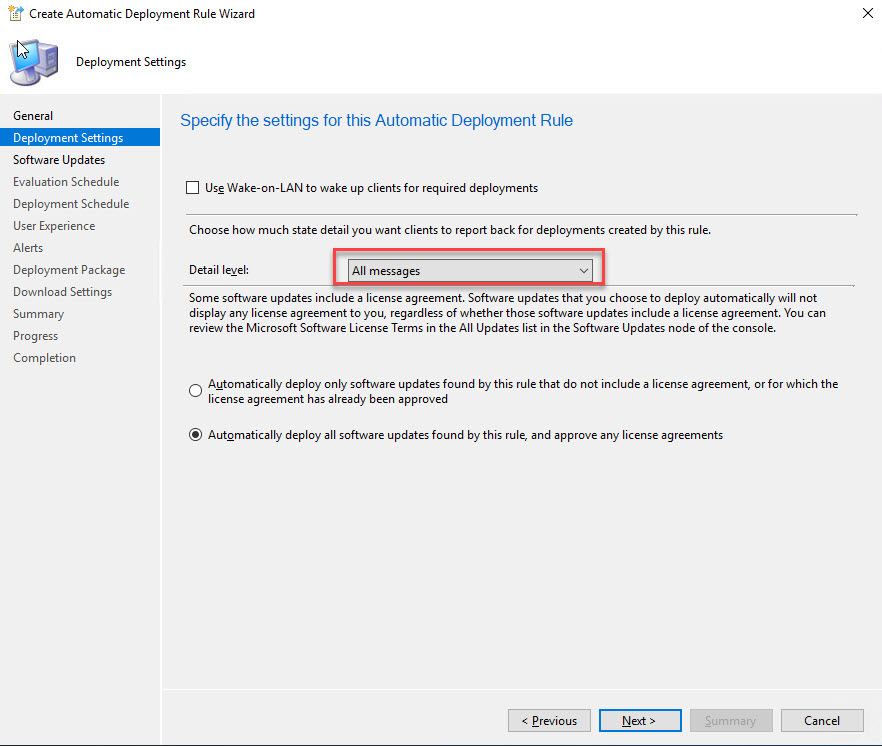Screen dimensions: 882x746
Task: Go to Alerts step
Action: pos(28,248)
